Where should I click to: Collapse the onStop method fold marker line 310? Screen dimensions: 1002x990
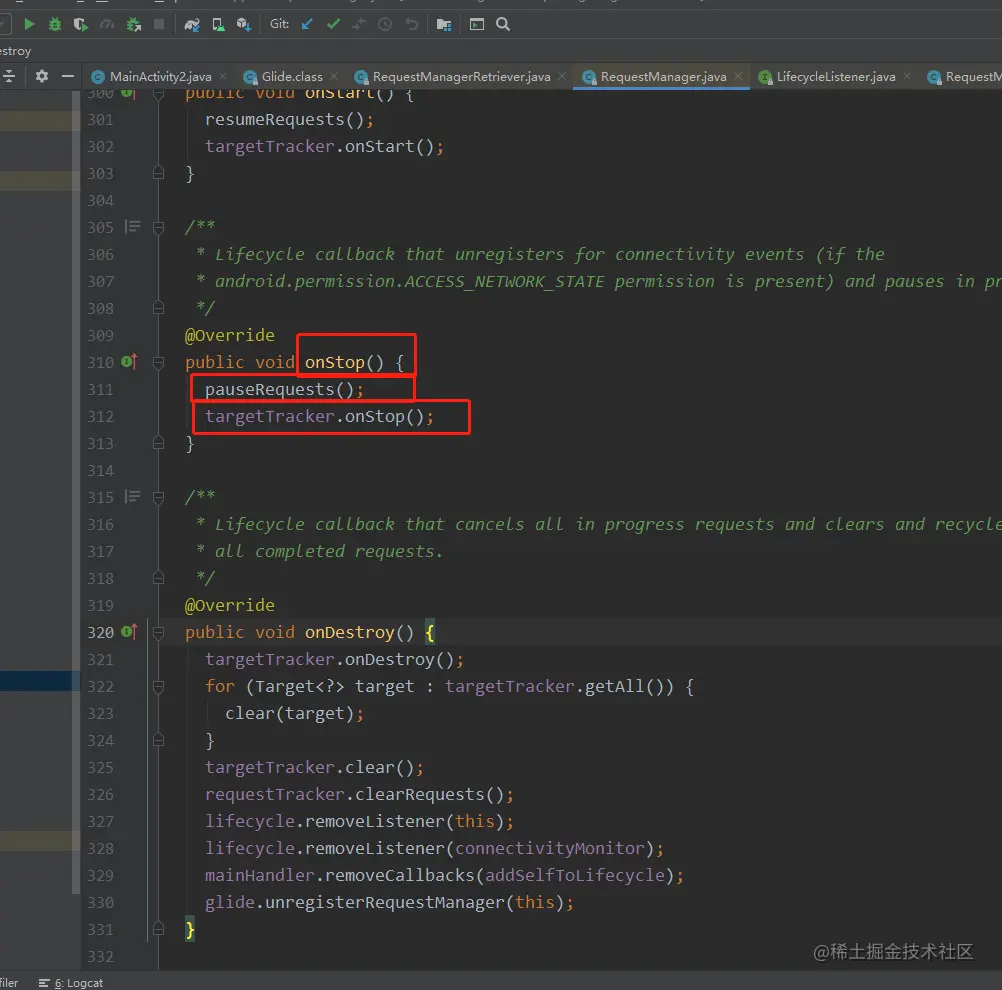[x=158, y=363]
